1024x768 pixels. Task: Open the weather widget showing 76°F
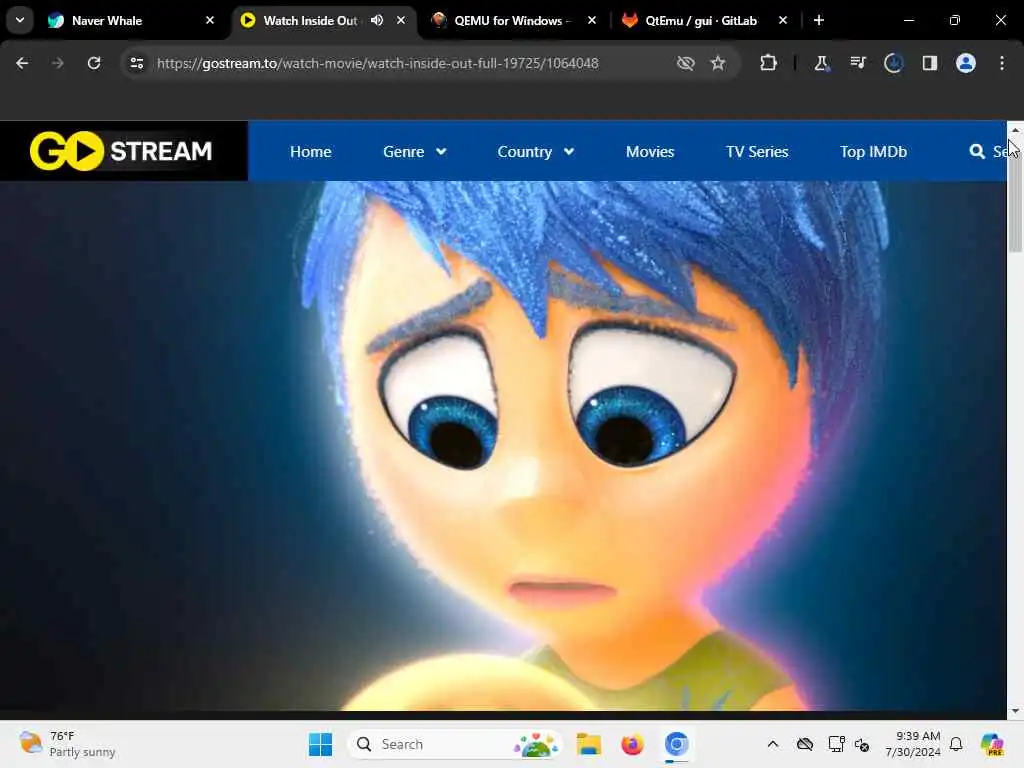pyautogui.click(x=67, y=744)
